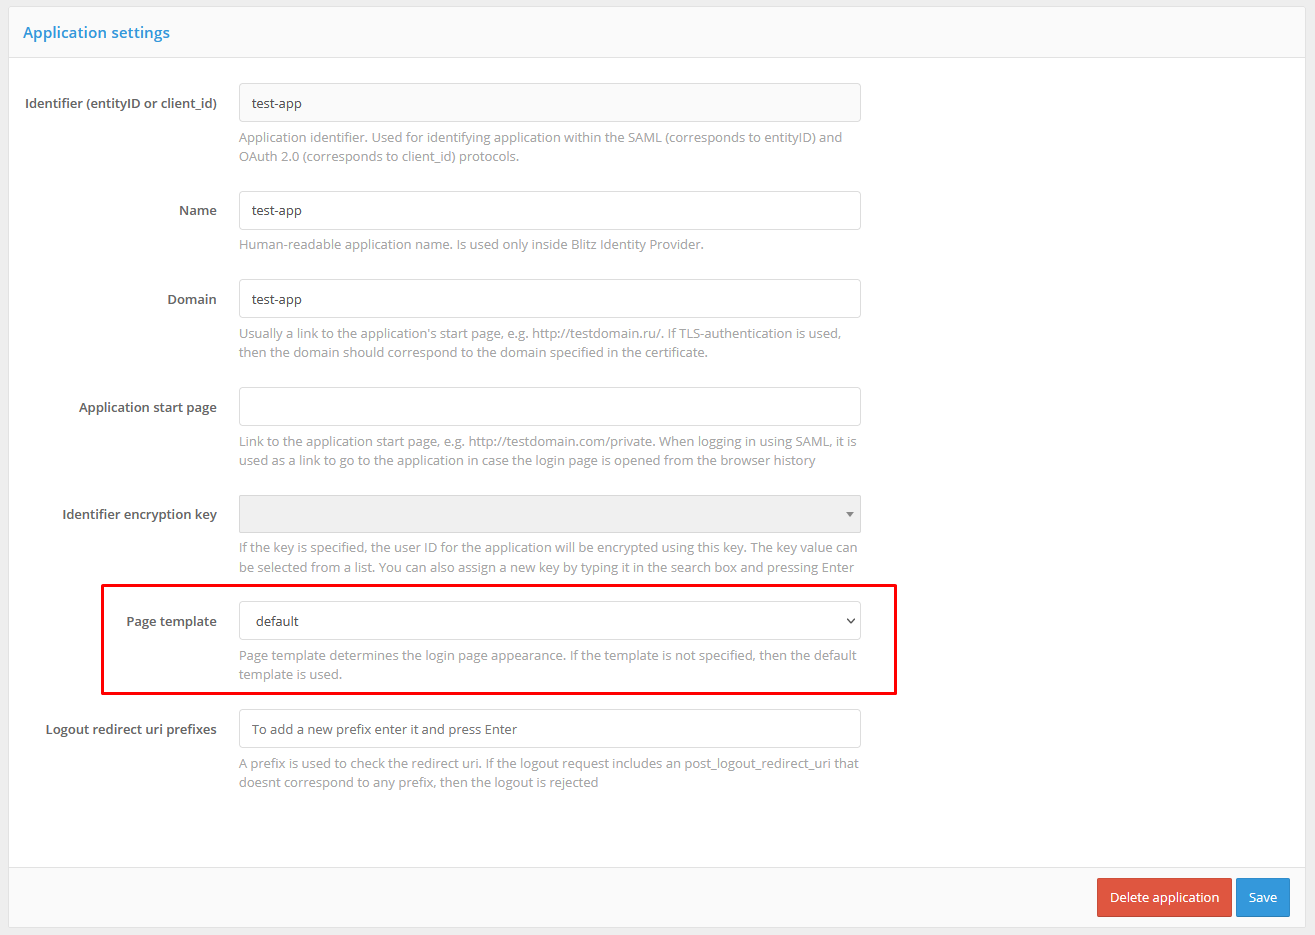This screenshot has width=1315, height=935.
Task: Click the "Domain" field label
Action: coord(191,299)
